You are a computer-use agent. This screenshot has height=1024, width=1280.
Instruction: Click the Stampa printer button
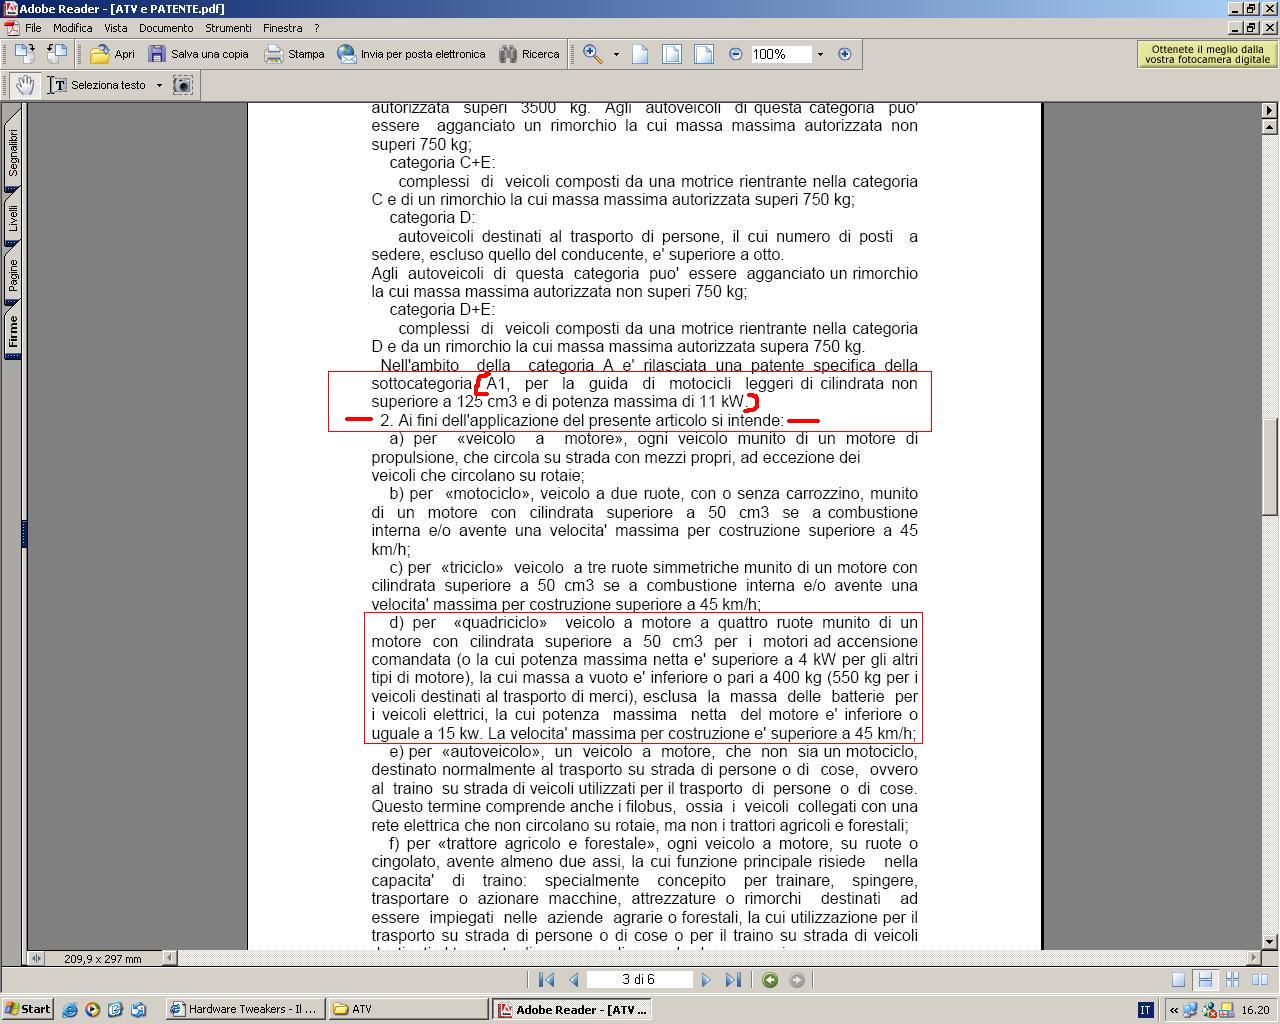click(x=294, y=54)
